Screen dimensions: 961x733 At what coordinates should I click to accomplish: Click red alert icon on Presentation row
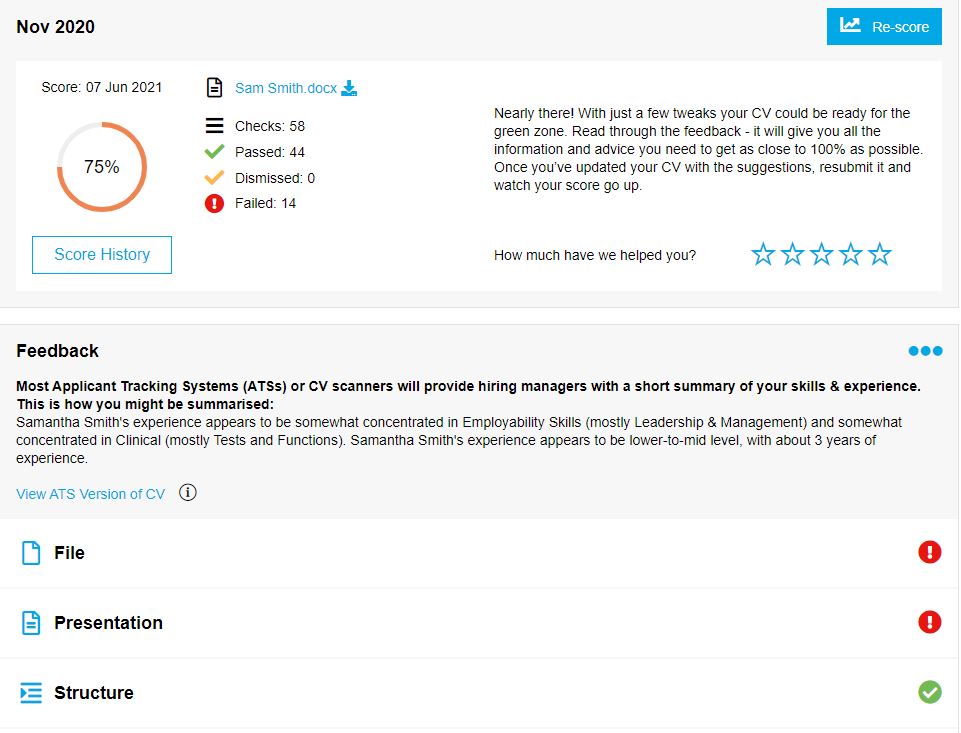point(929,622)
